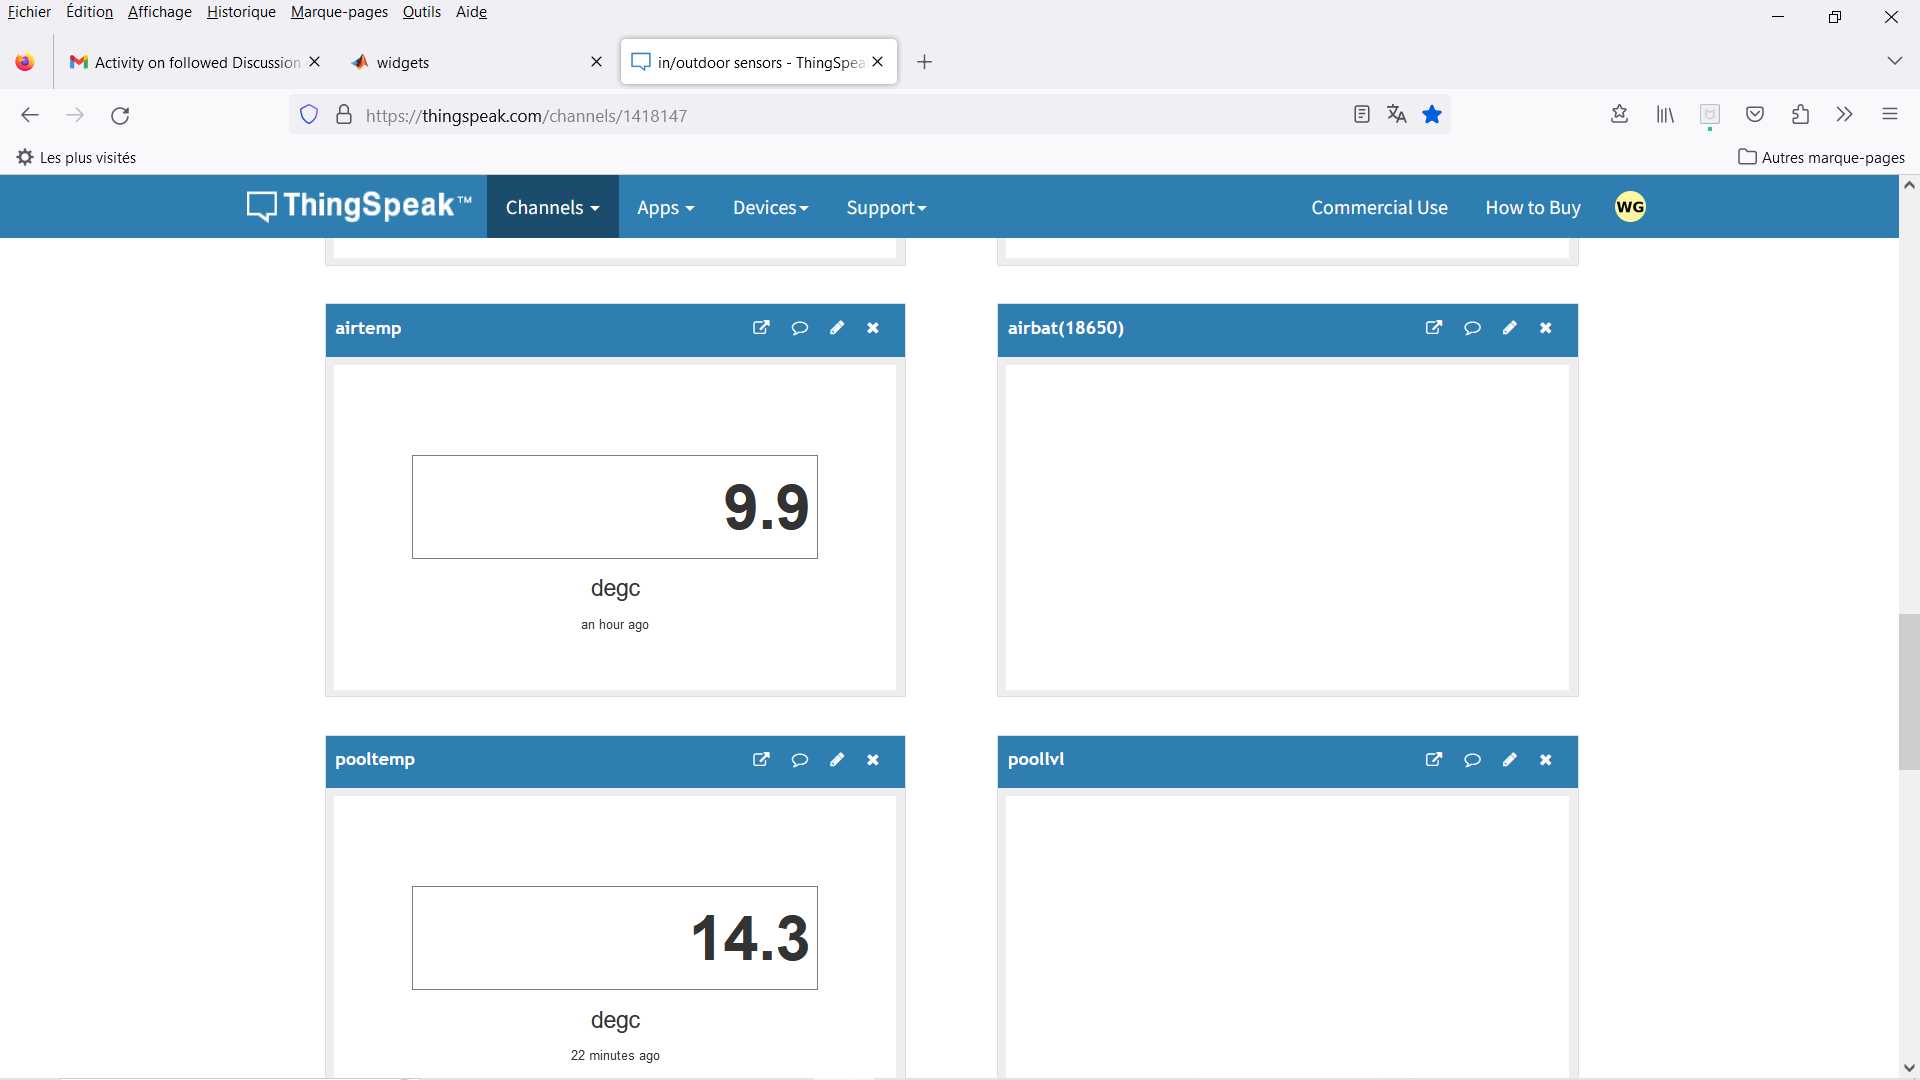
Task: Click the Commercial Use link
Action: [1379, 207]
